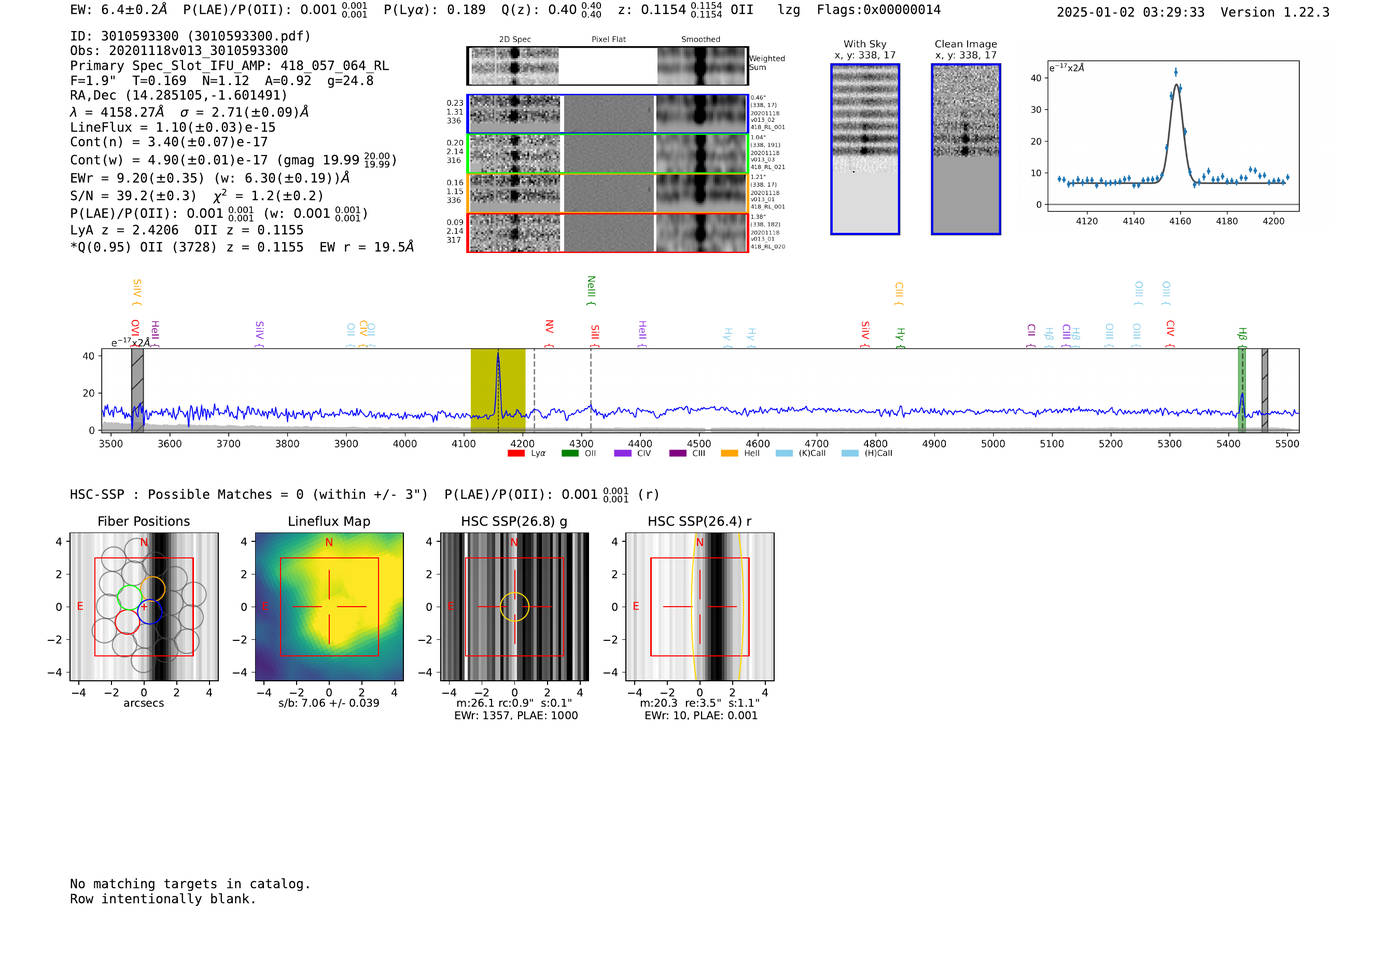
Task: Click the green Hβ highlighted band
Action: 1242,390
